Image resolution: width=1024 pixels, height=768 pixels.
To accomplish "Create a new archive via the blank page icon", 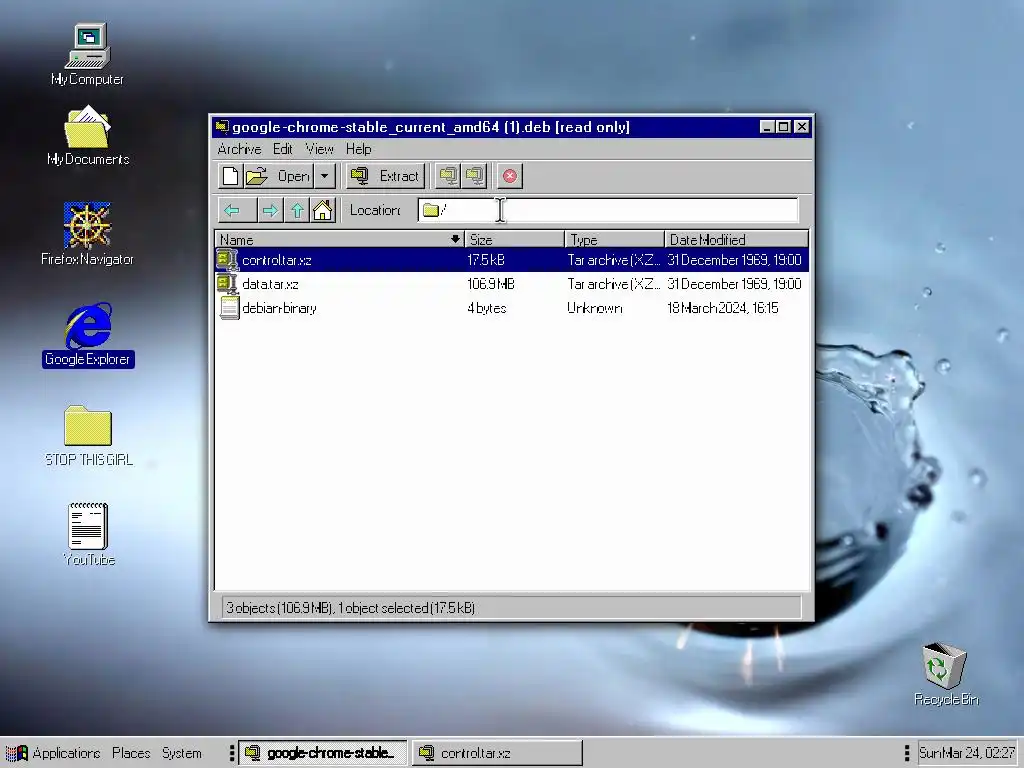I will (231, 176).
